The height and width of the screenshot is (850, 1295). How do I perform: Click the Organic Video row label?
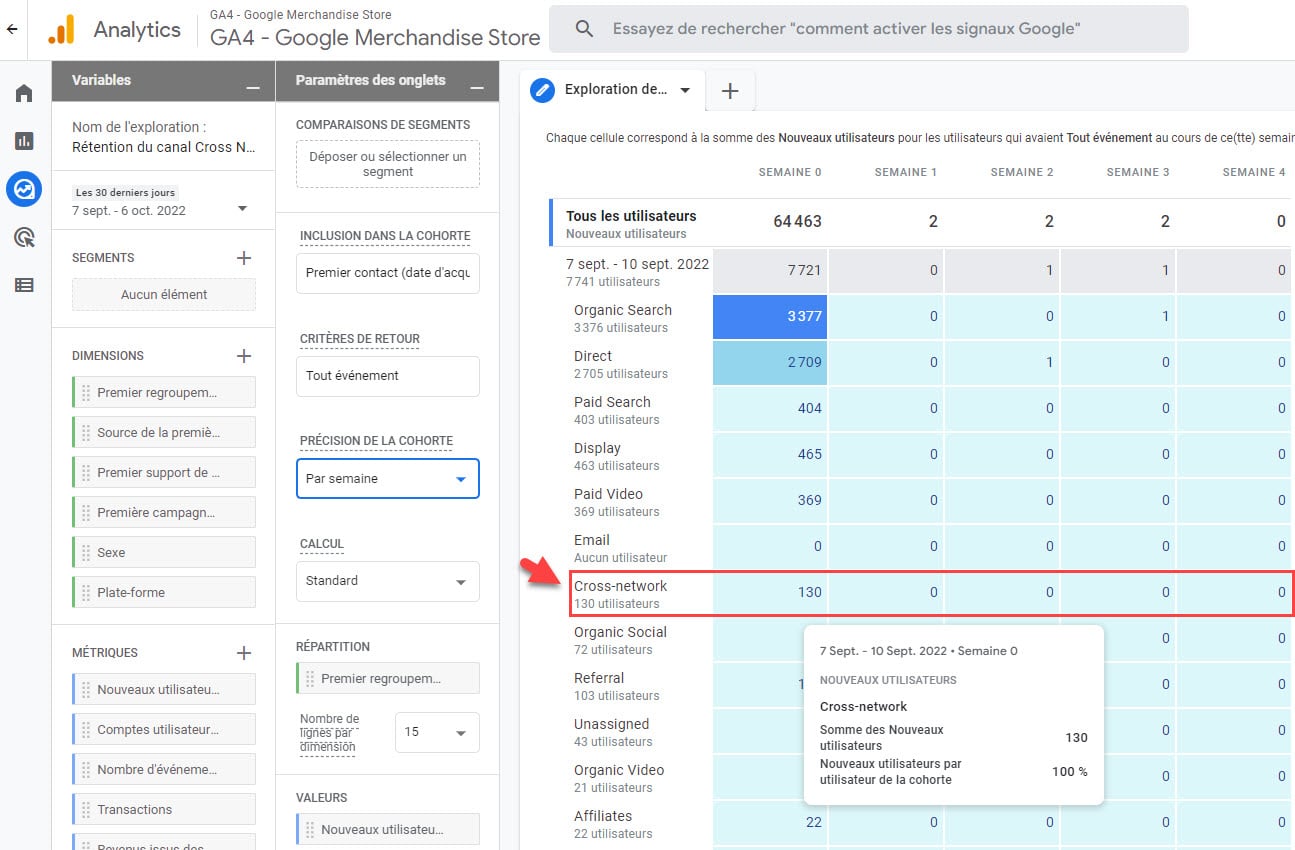[619, 770]
